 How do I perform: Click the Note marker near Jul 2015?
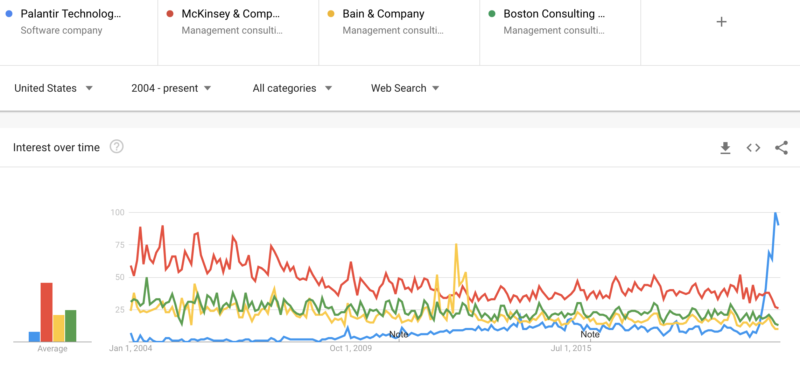click(590, 335)
